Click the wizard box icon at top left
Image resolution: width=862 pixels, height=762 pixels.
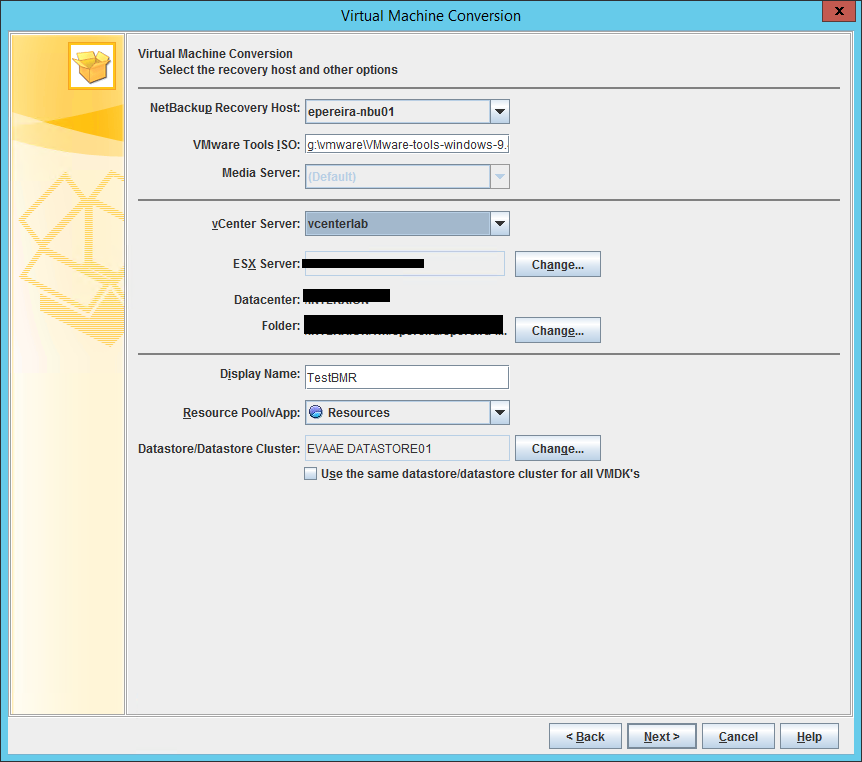click(92, 66)
